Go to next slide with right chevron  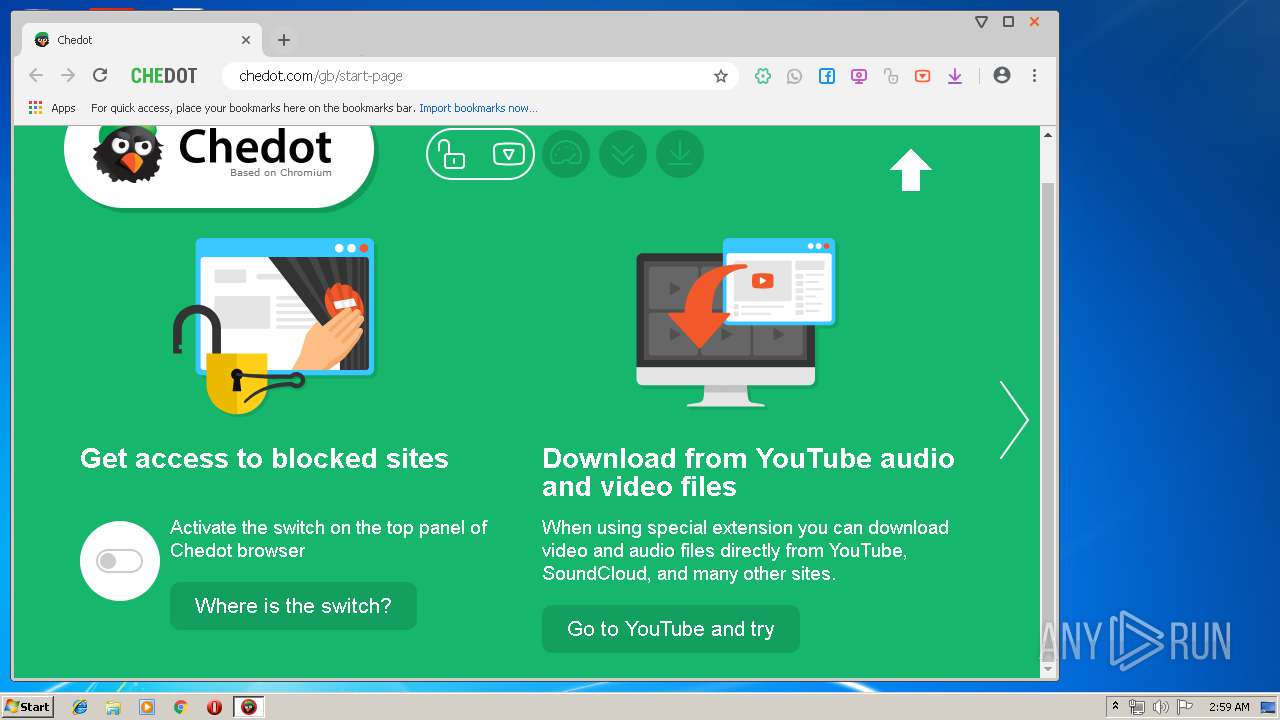tap(1014, 420)
